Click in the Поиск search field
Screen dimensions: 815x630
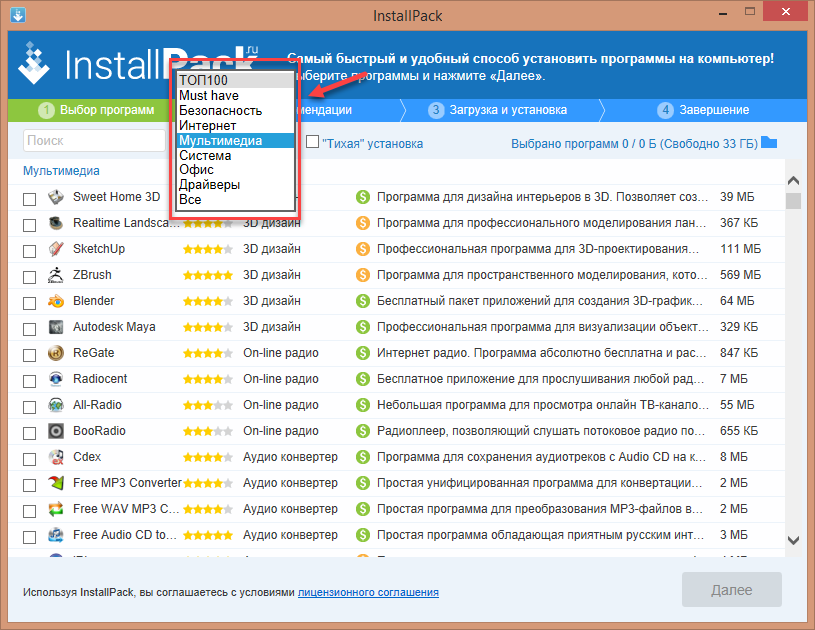93,142
